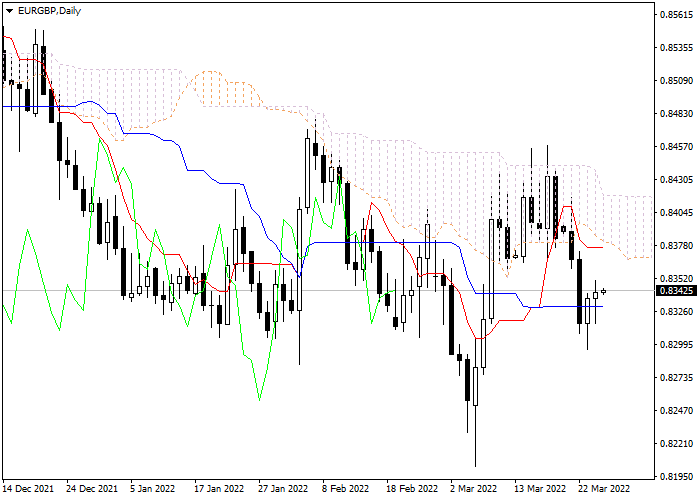700x500 pixels.
Task: Select the 5 Jan 2022 date label
Action: (153, 488)
